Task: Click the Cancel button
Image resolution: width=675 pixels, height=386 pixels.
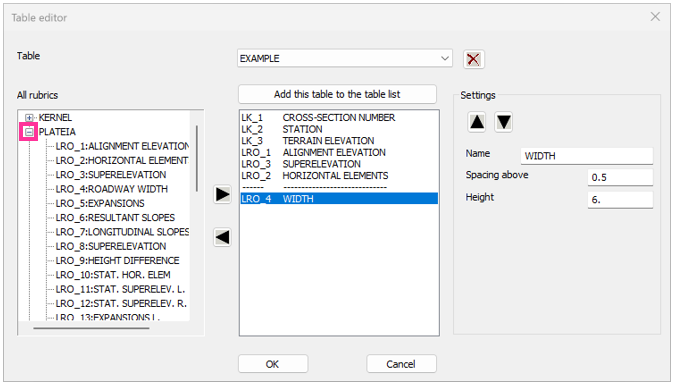Action: [401, 364]
